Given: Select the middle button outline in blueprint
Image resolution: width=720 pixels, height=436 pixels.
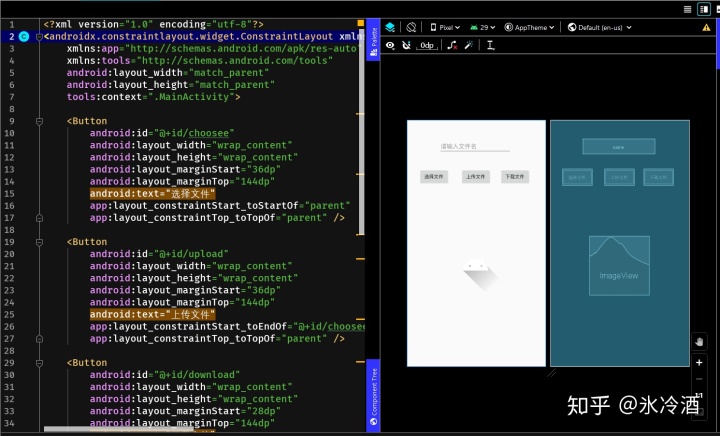Looking at the screenshot, I should pyautogui.click(x=619, y=177).
